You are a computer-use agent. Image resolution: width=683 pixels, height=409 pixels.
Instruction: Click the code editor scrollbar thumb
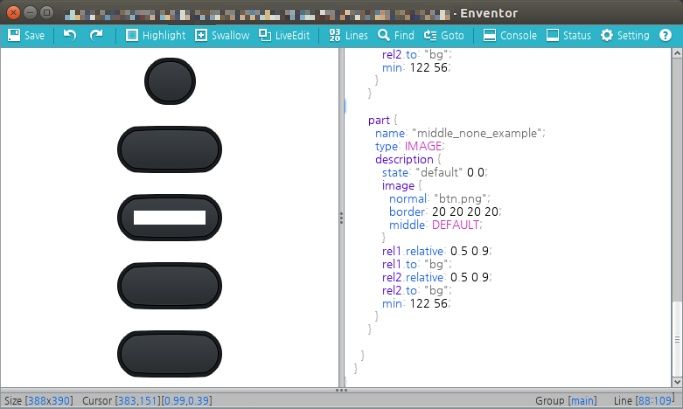click(x=677, y=338)
